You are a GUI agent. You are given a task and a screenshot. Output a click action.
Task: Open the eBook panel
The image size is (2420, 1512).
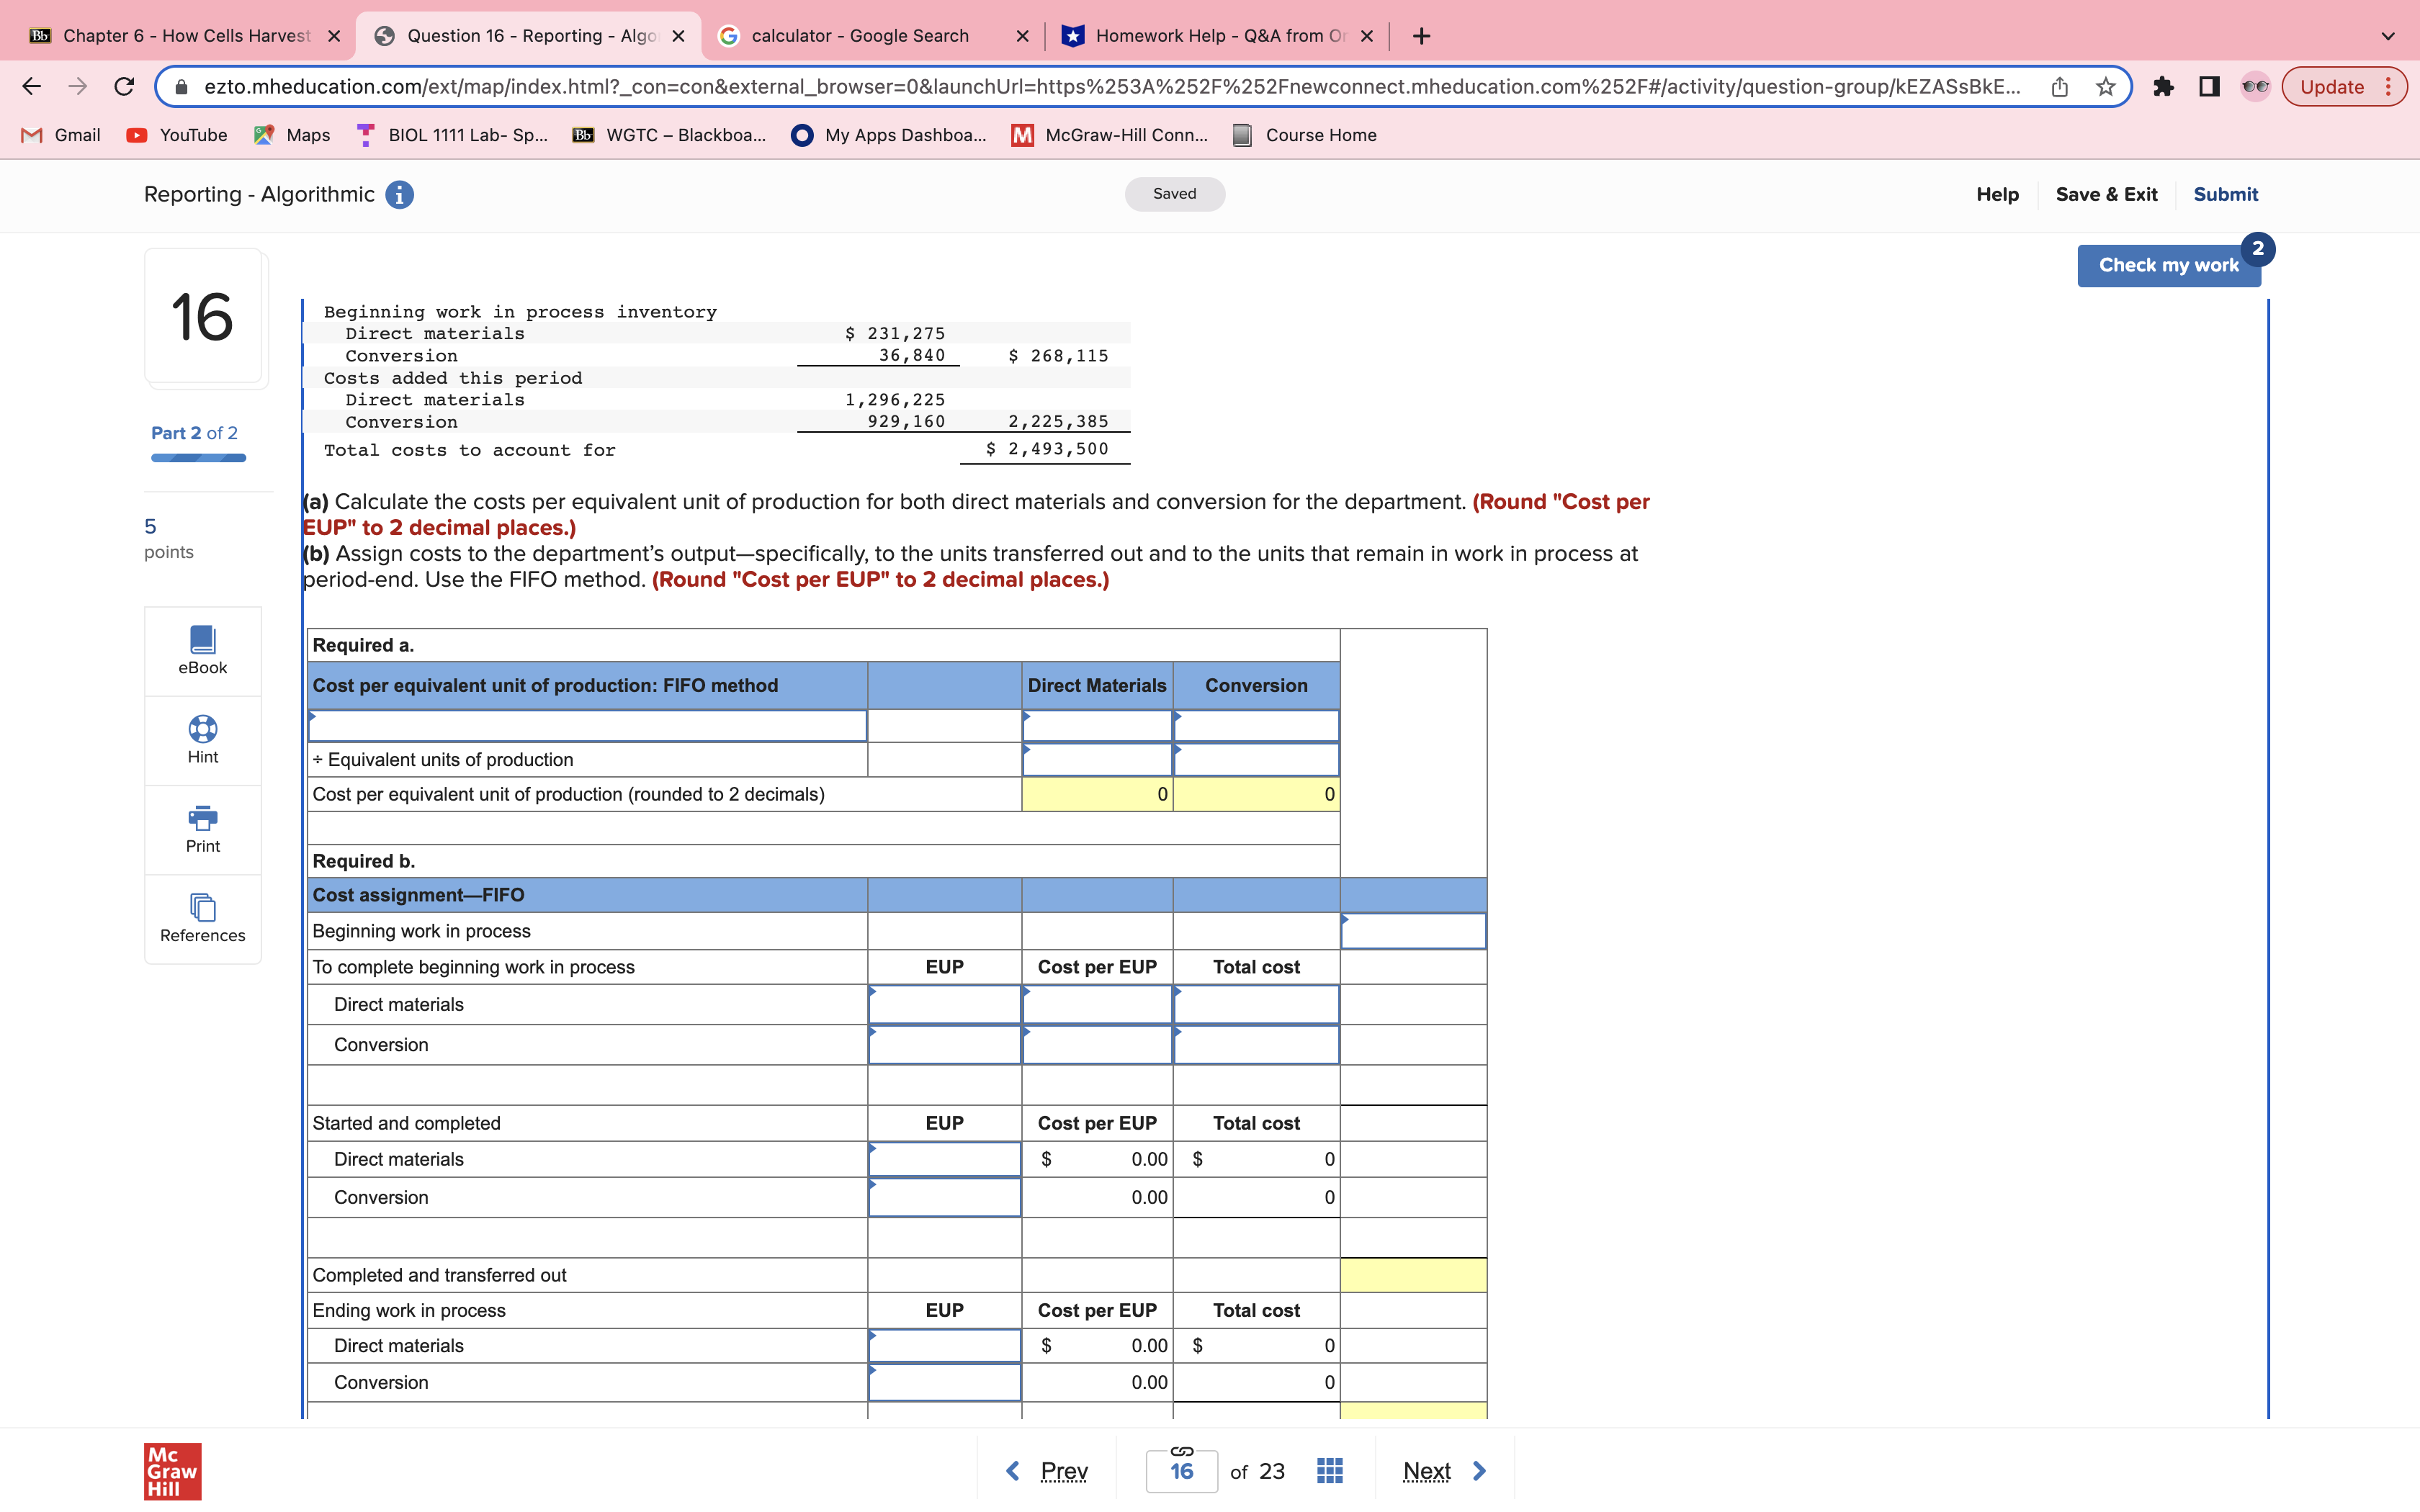pyautogui.click(x=202, y=650)
